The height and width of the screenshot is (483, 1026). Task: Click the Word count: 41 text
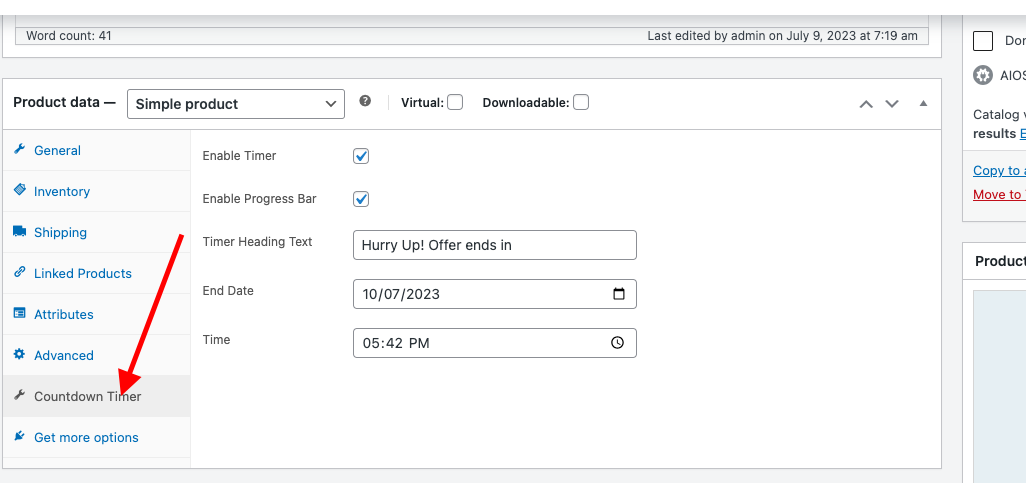[69, 35]
